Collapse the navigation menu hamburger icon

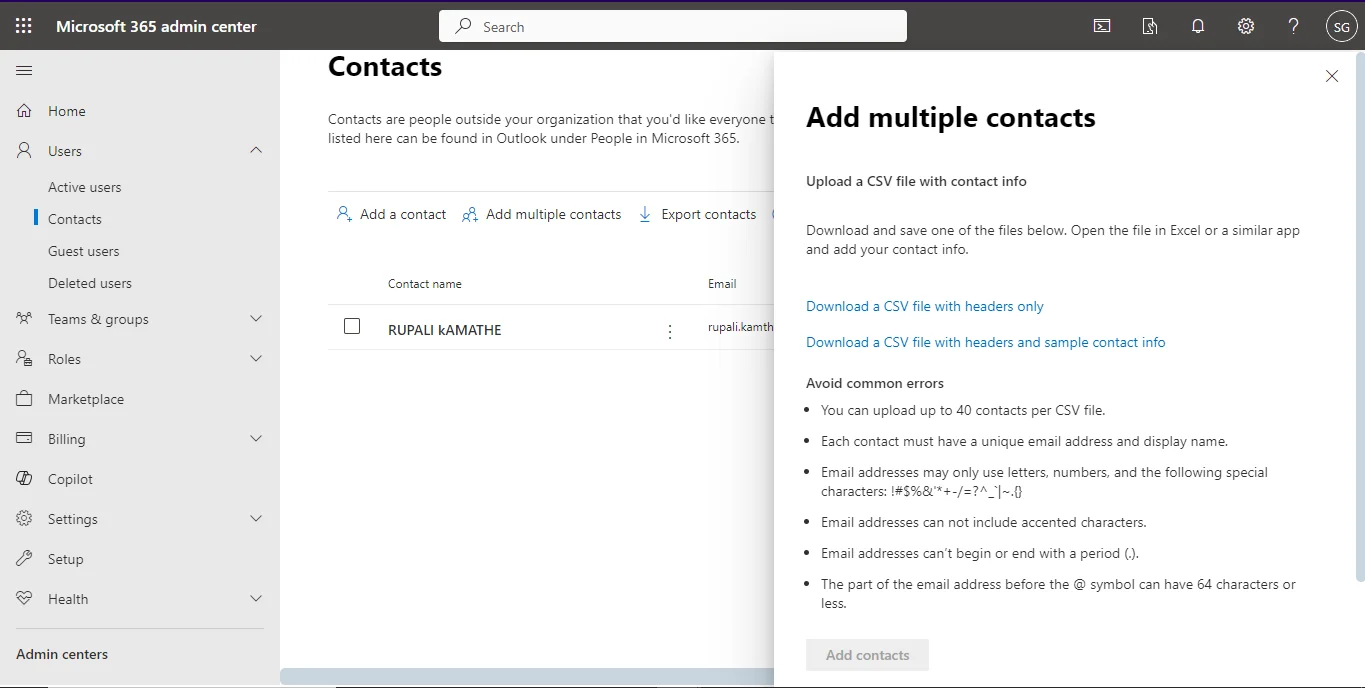(24, 70)
